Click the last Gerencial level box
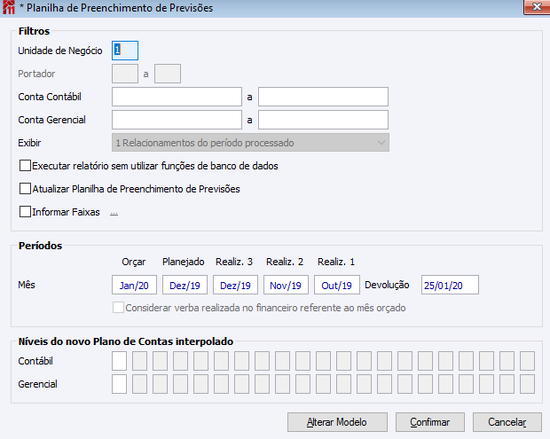The height and width of the screenshot is (439, 550). [x=527, y=384]
